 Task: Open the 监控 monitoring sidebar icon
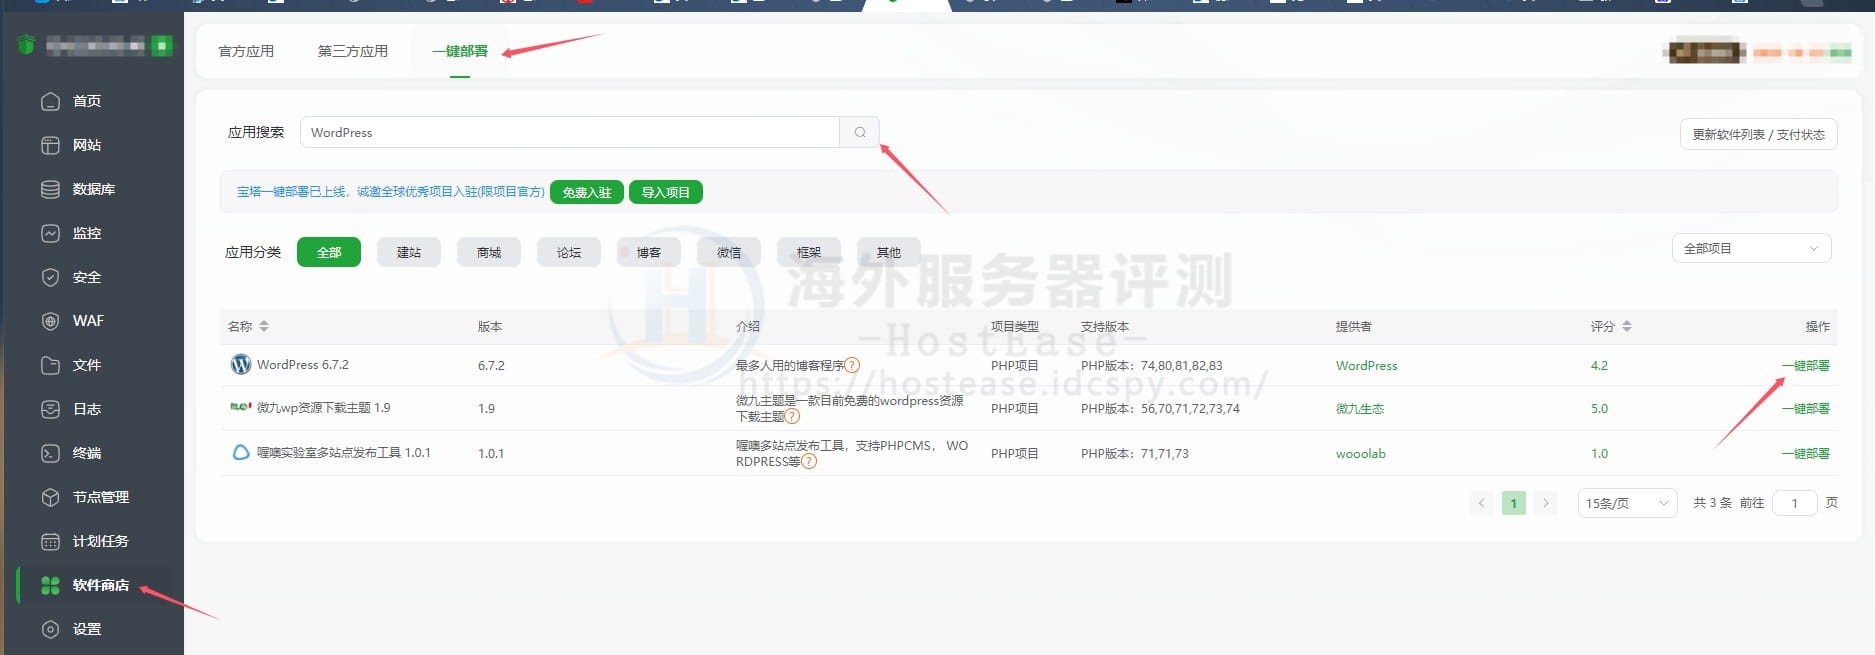tap(50, 233)
